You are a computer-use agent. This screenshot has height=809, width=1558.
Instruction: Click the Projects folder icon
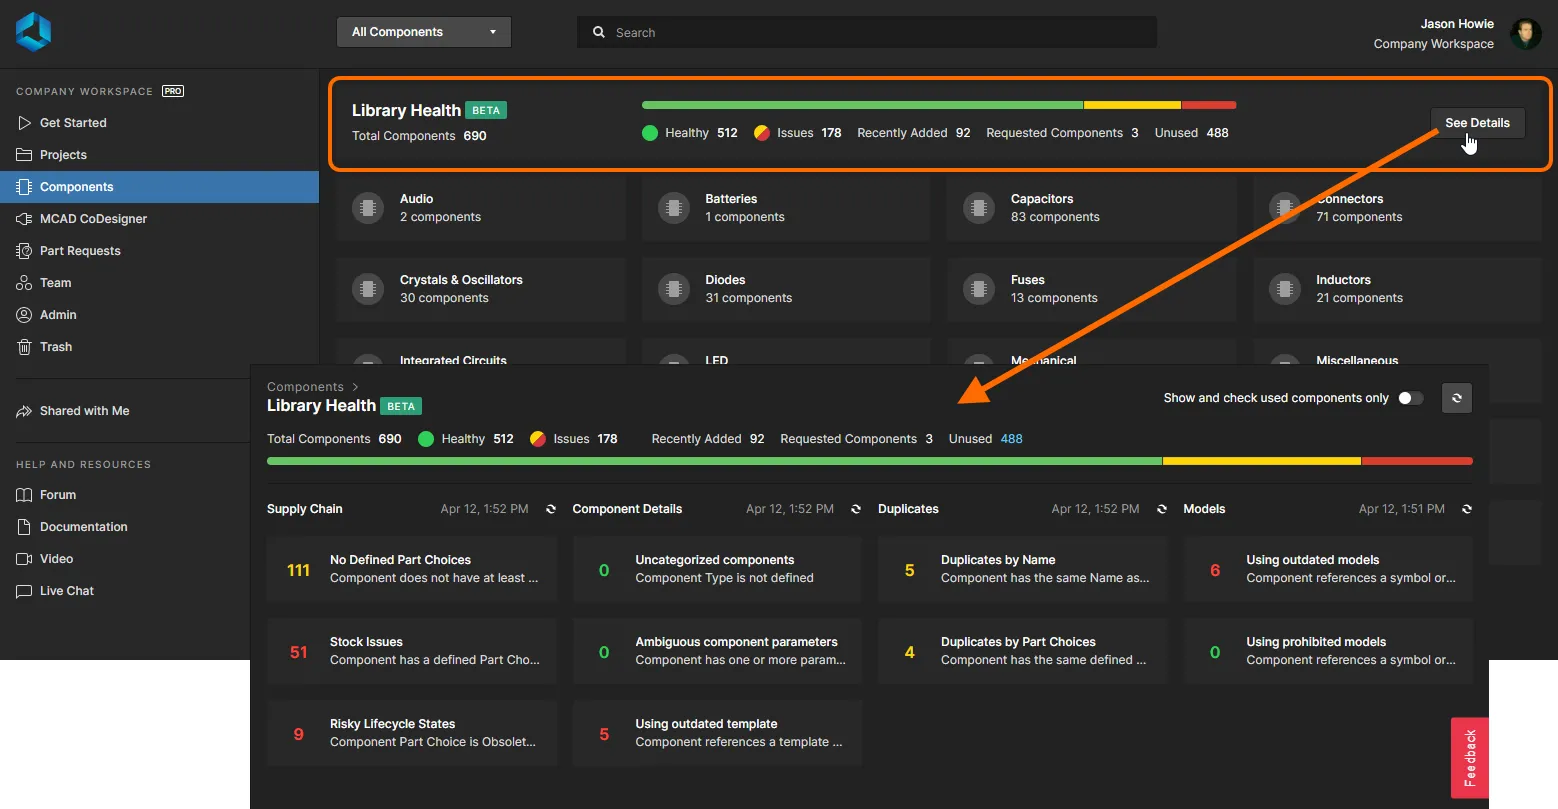pos(24,155)
